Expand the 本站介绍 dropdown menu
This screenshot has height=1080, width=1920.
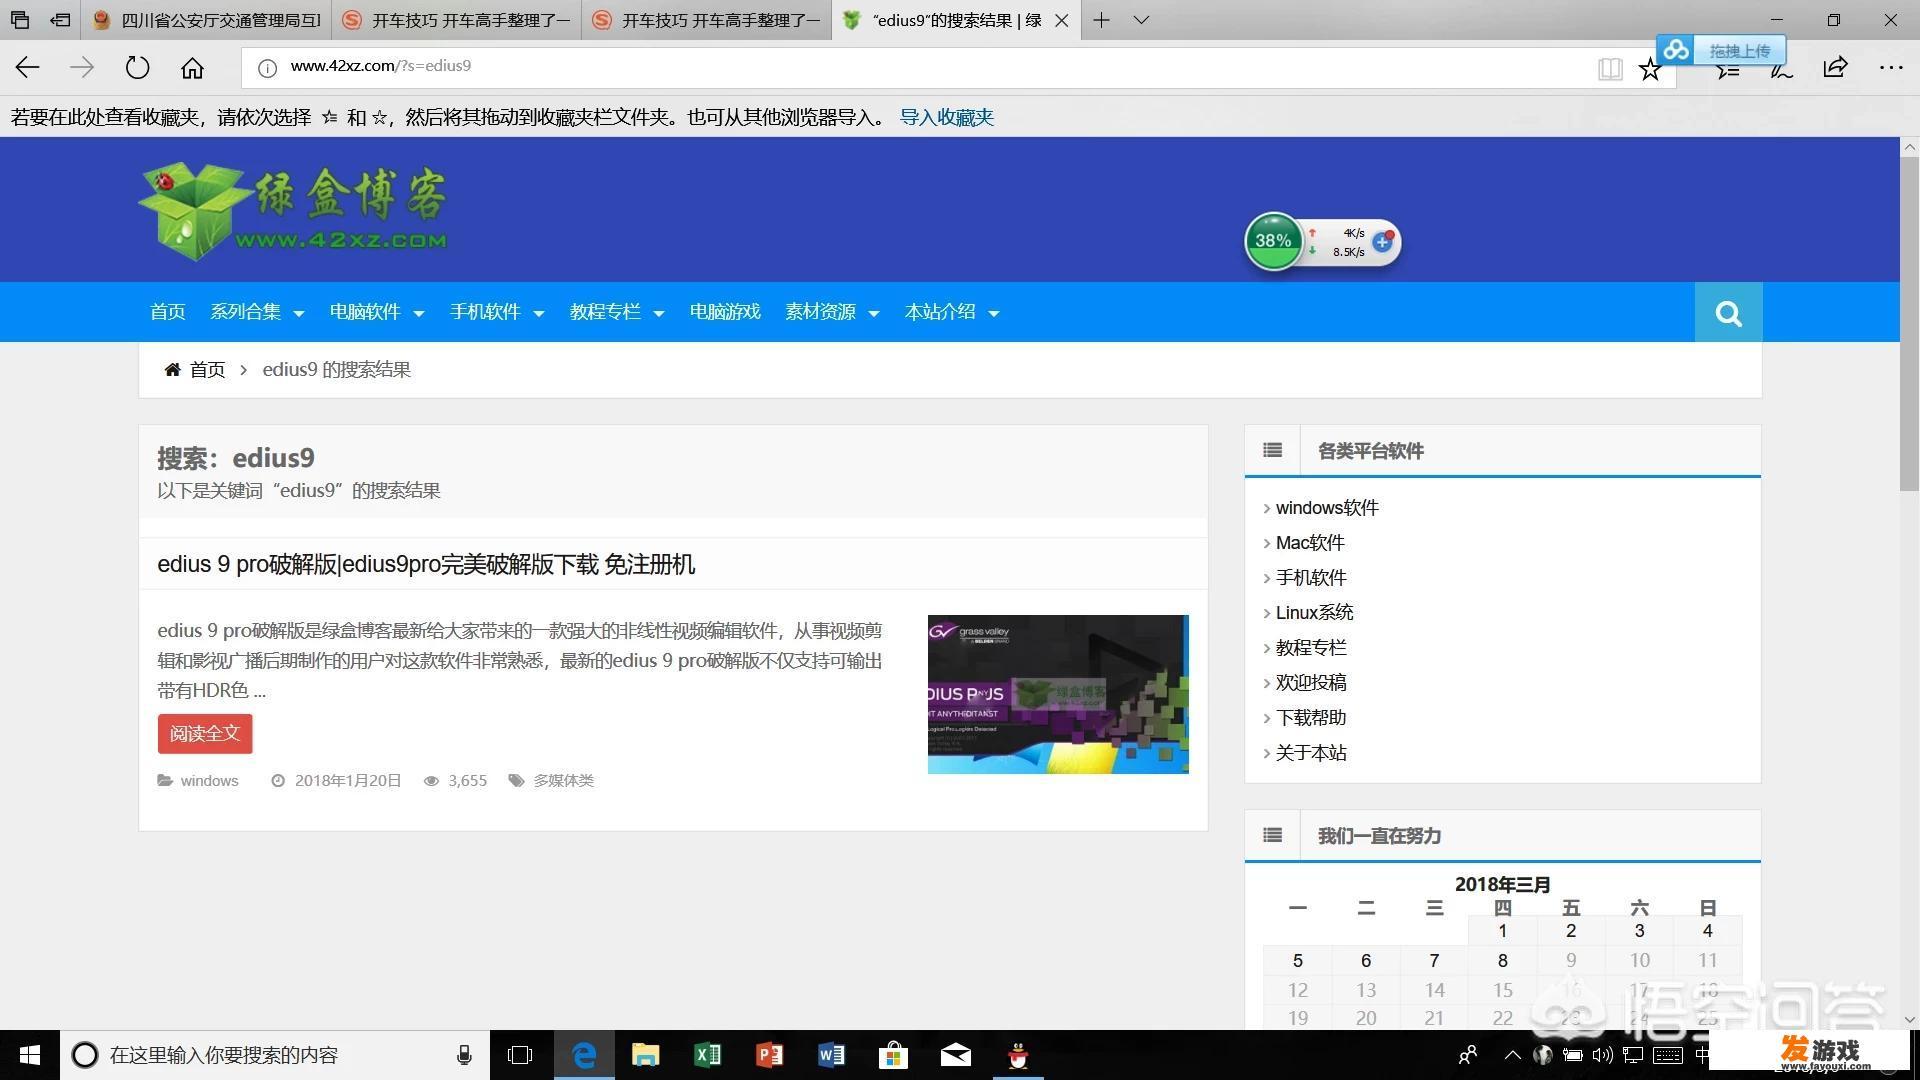pyautogui.click(x=952, y=312)
